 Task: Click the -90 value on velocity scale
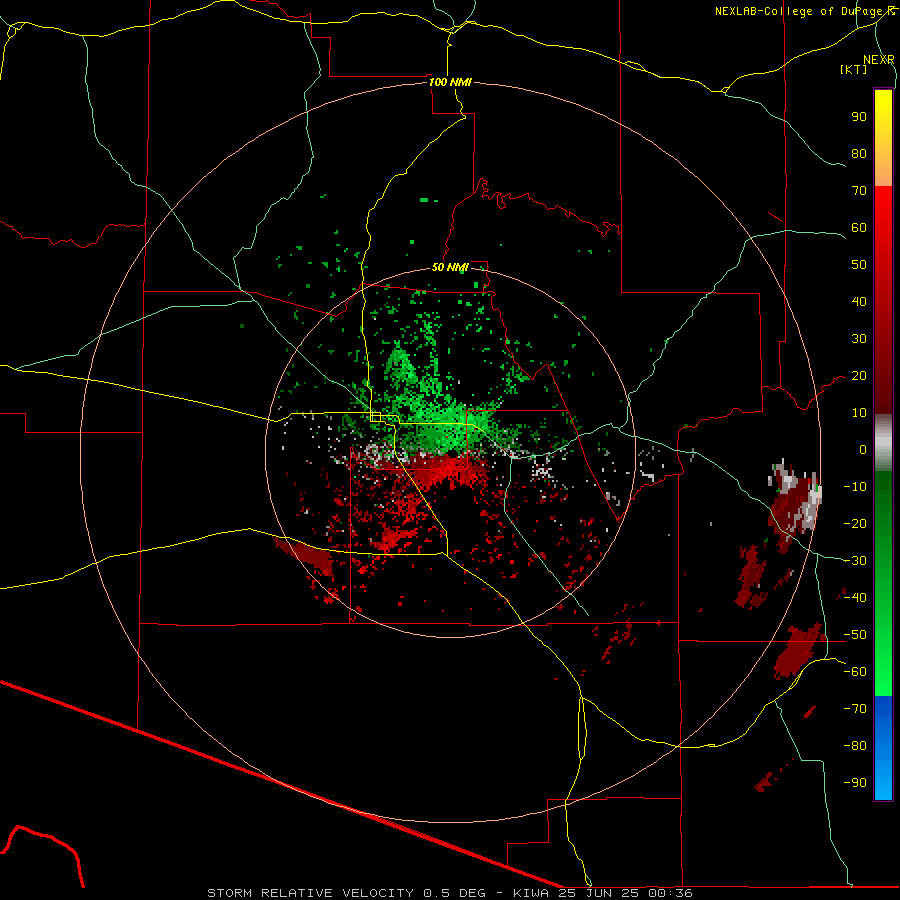coord(855,783)
